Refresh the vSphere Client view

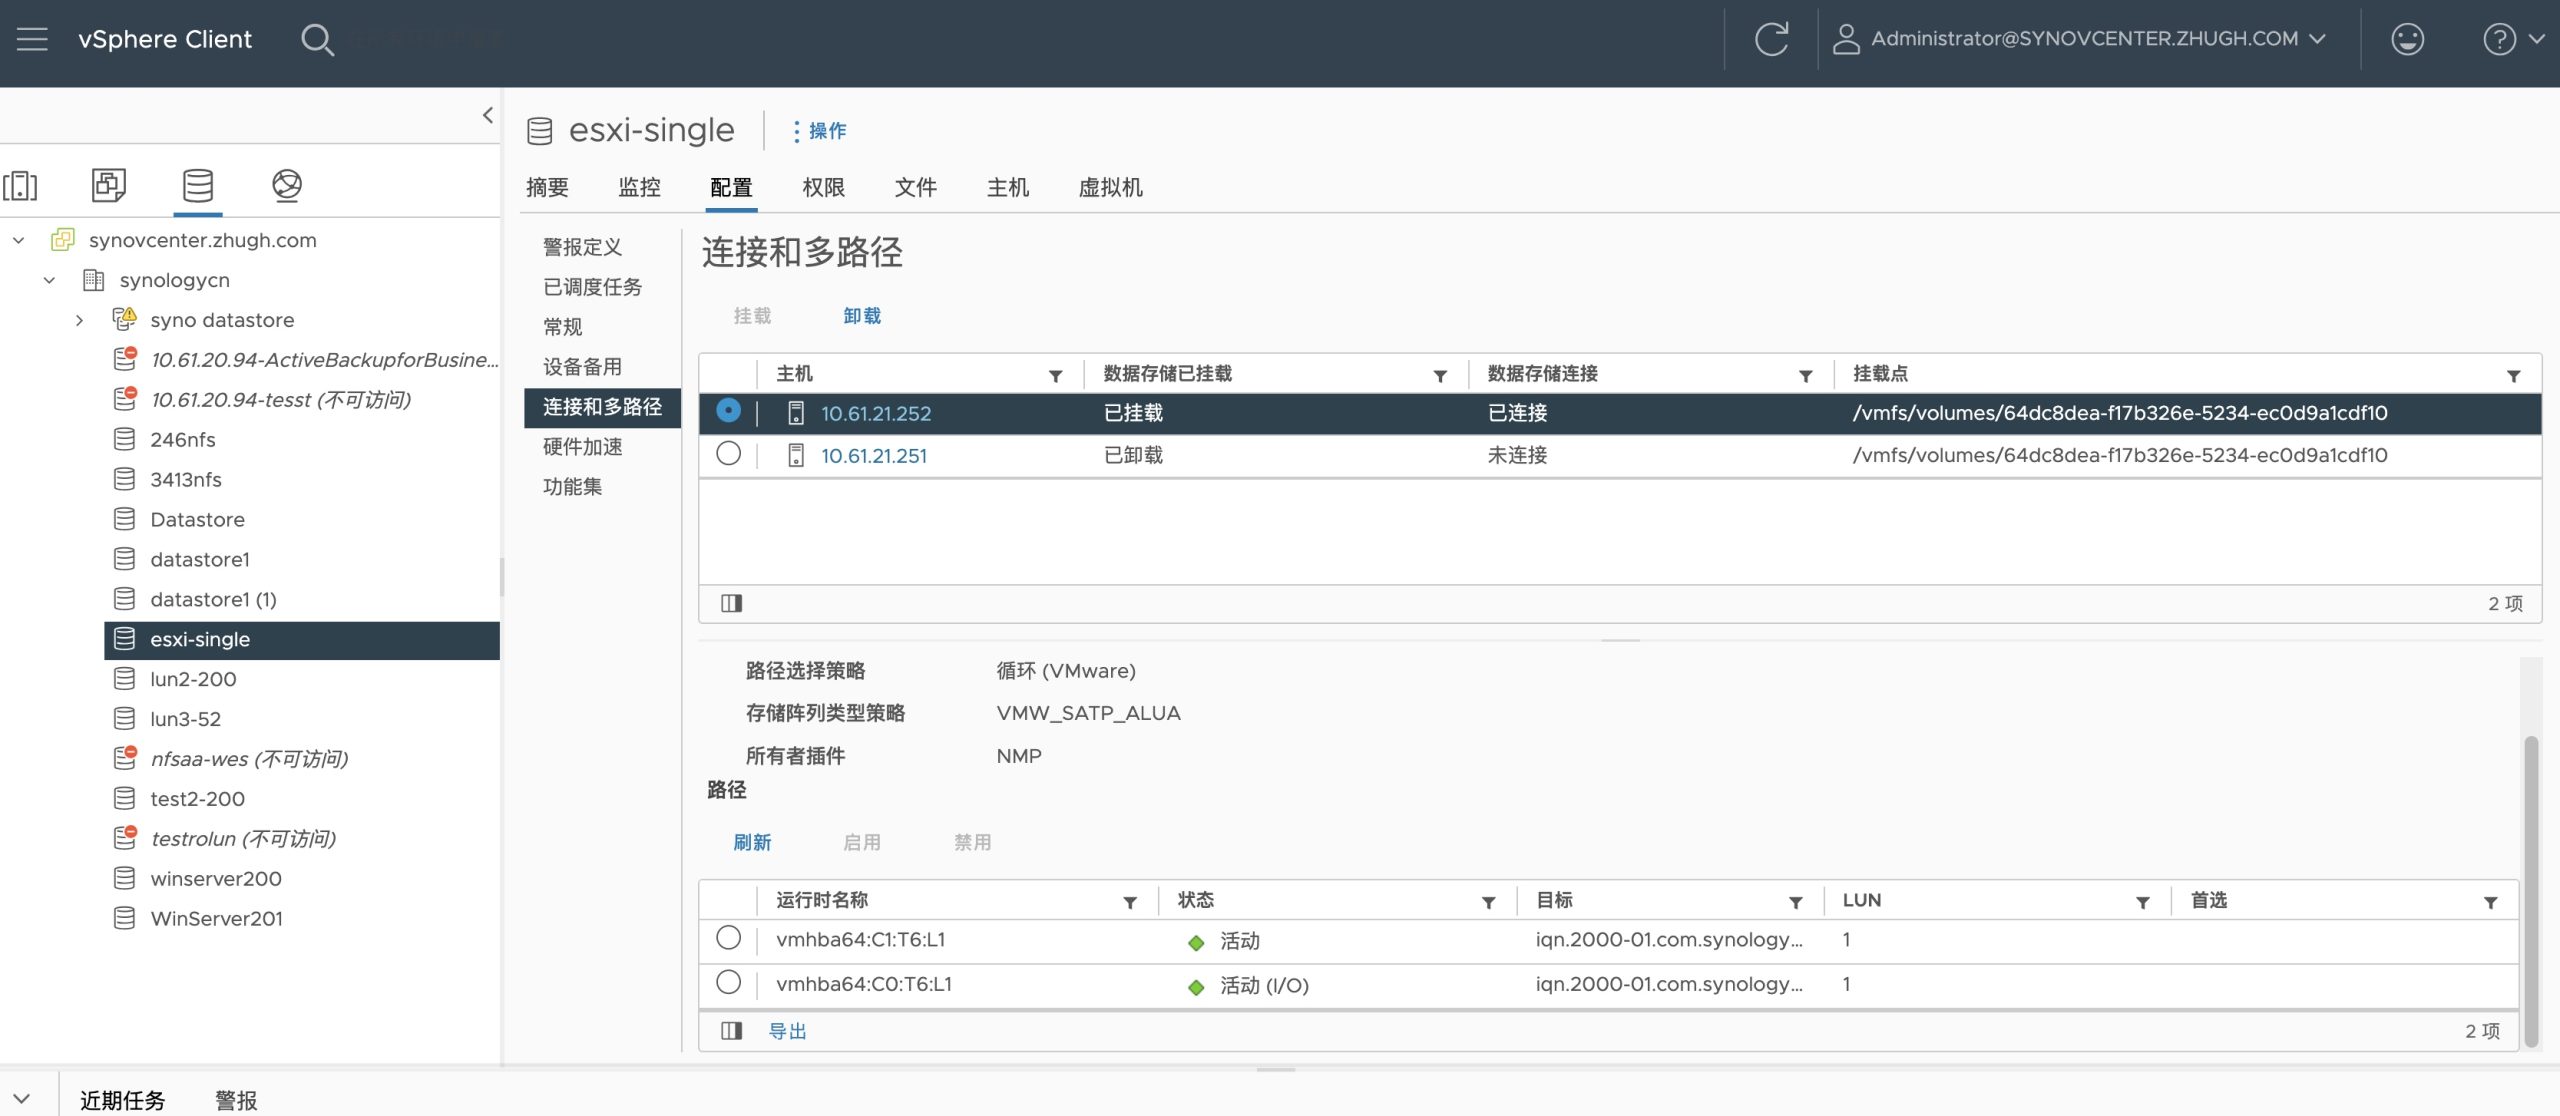pyautogui.click(x=1771, y=39)
